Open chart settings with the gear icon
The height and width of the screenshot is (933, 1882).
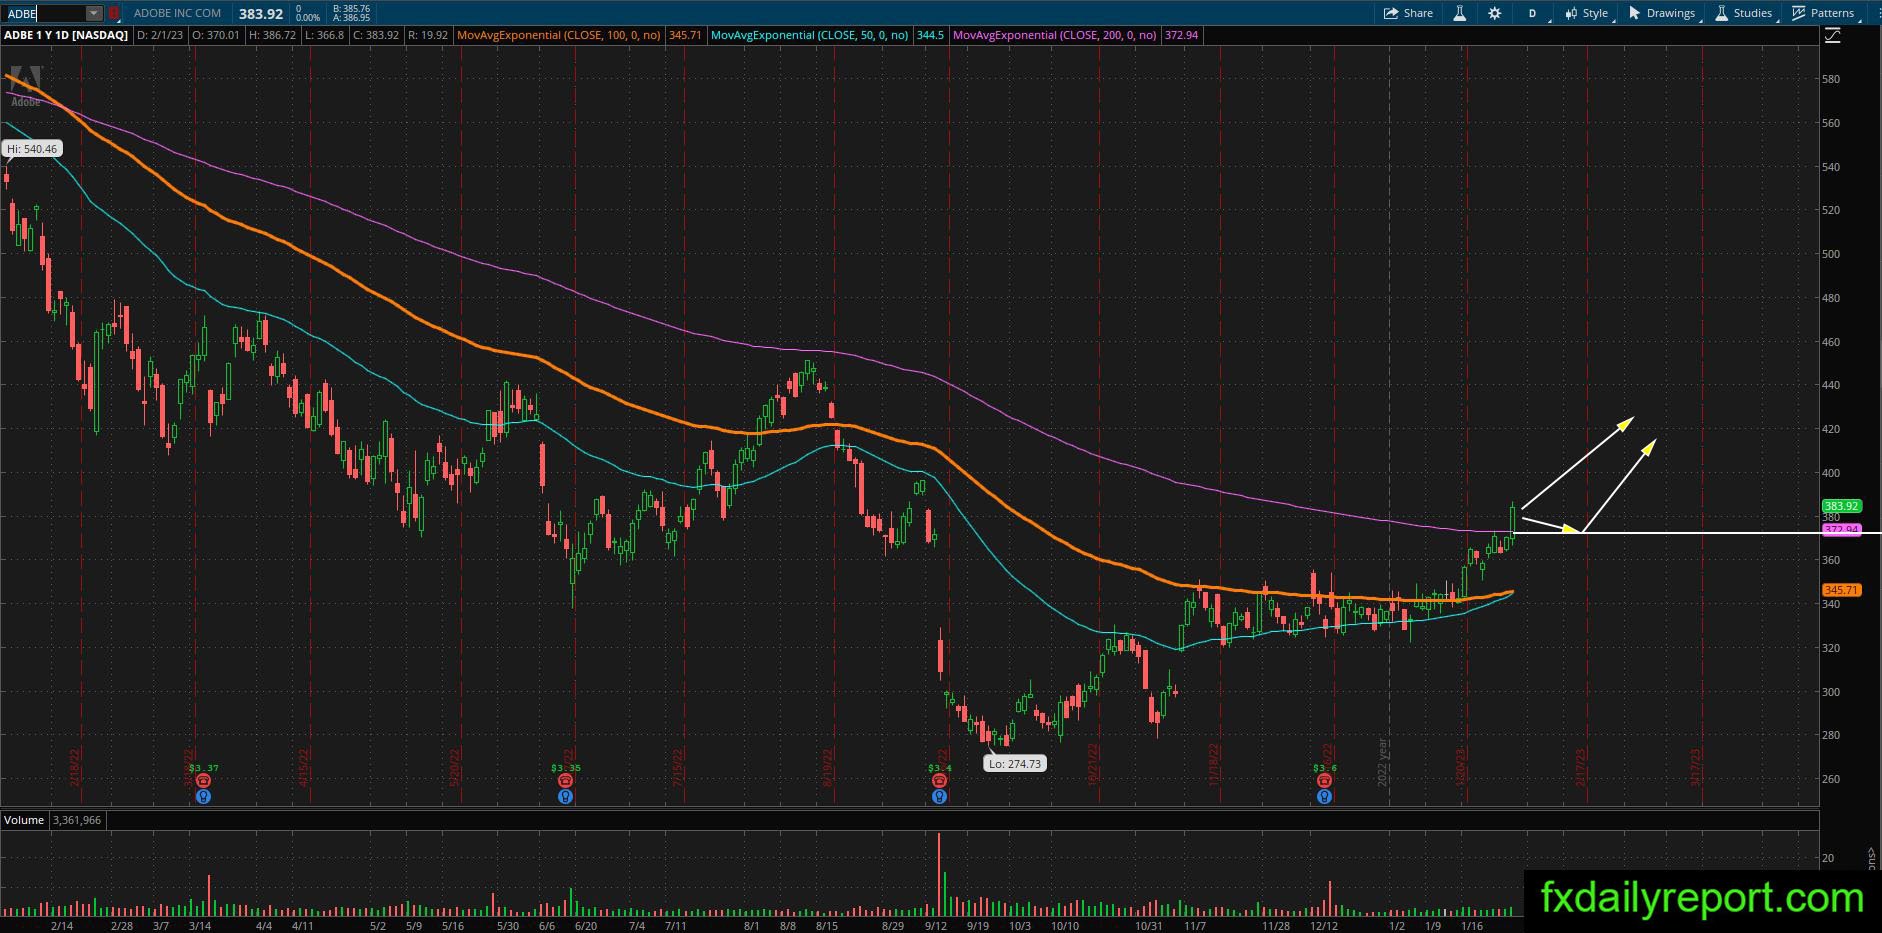(1495, 13)
